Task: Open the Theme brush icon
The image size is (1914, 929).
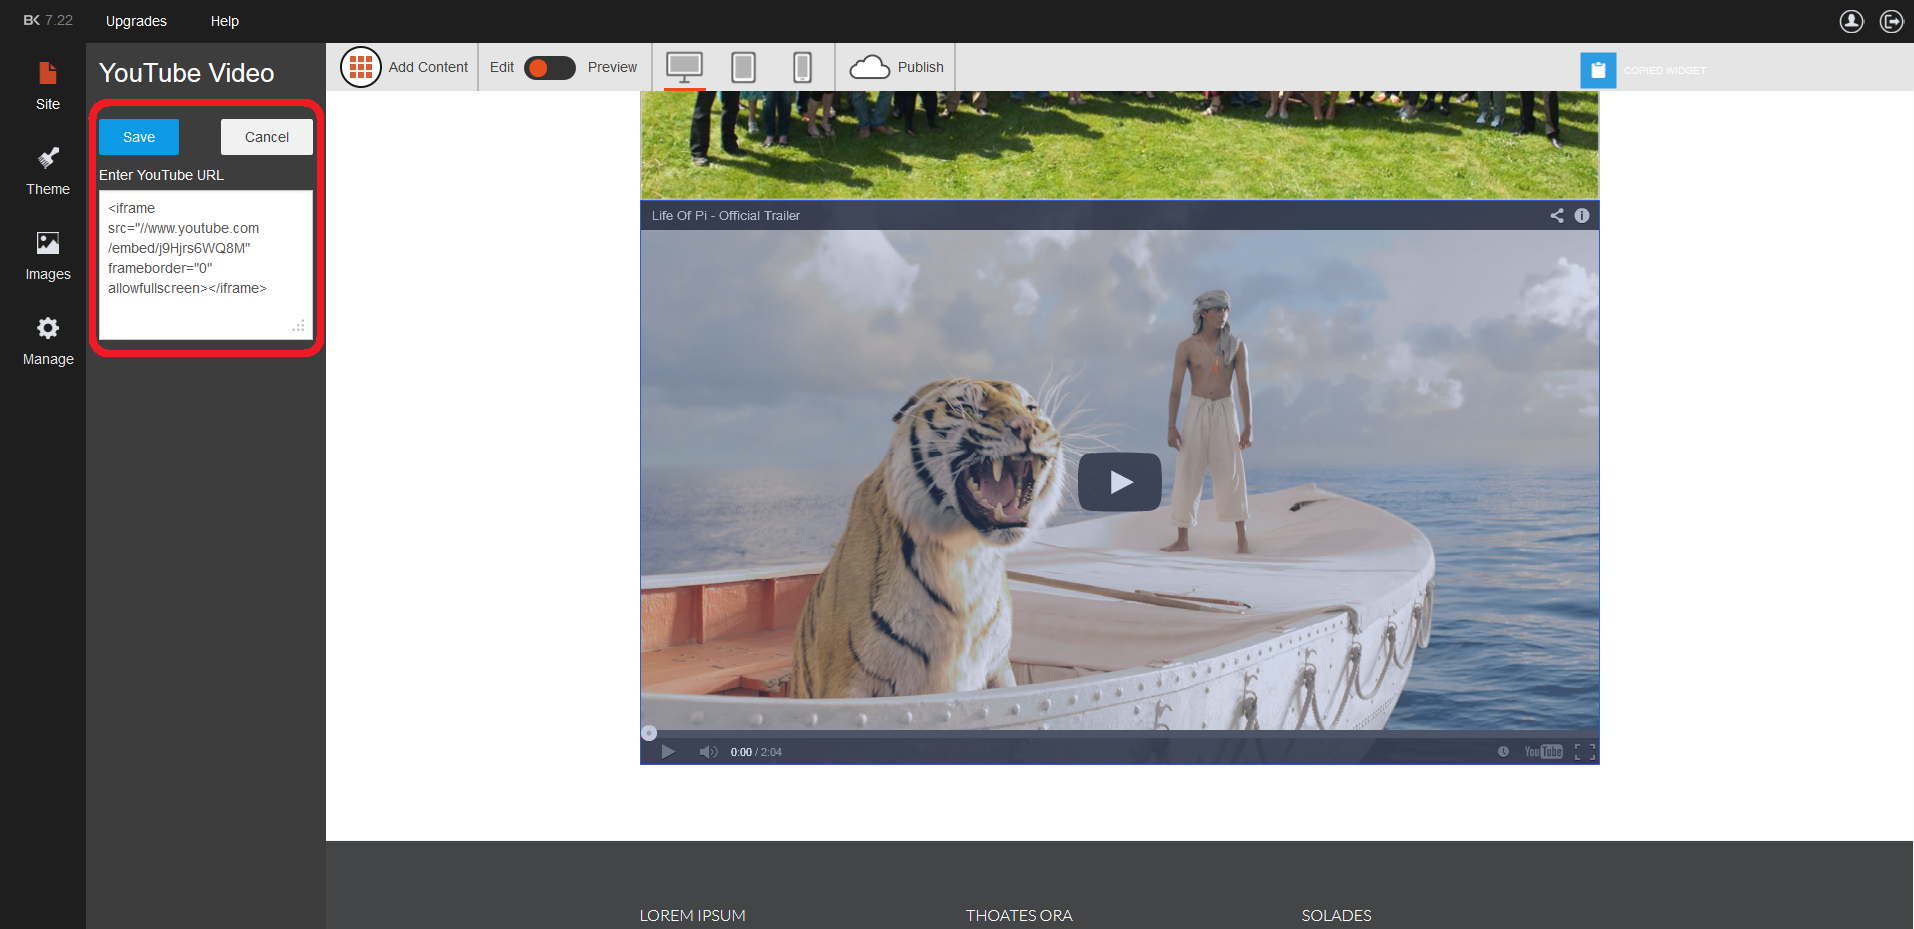Action: 47,158
